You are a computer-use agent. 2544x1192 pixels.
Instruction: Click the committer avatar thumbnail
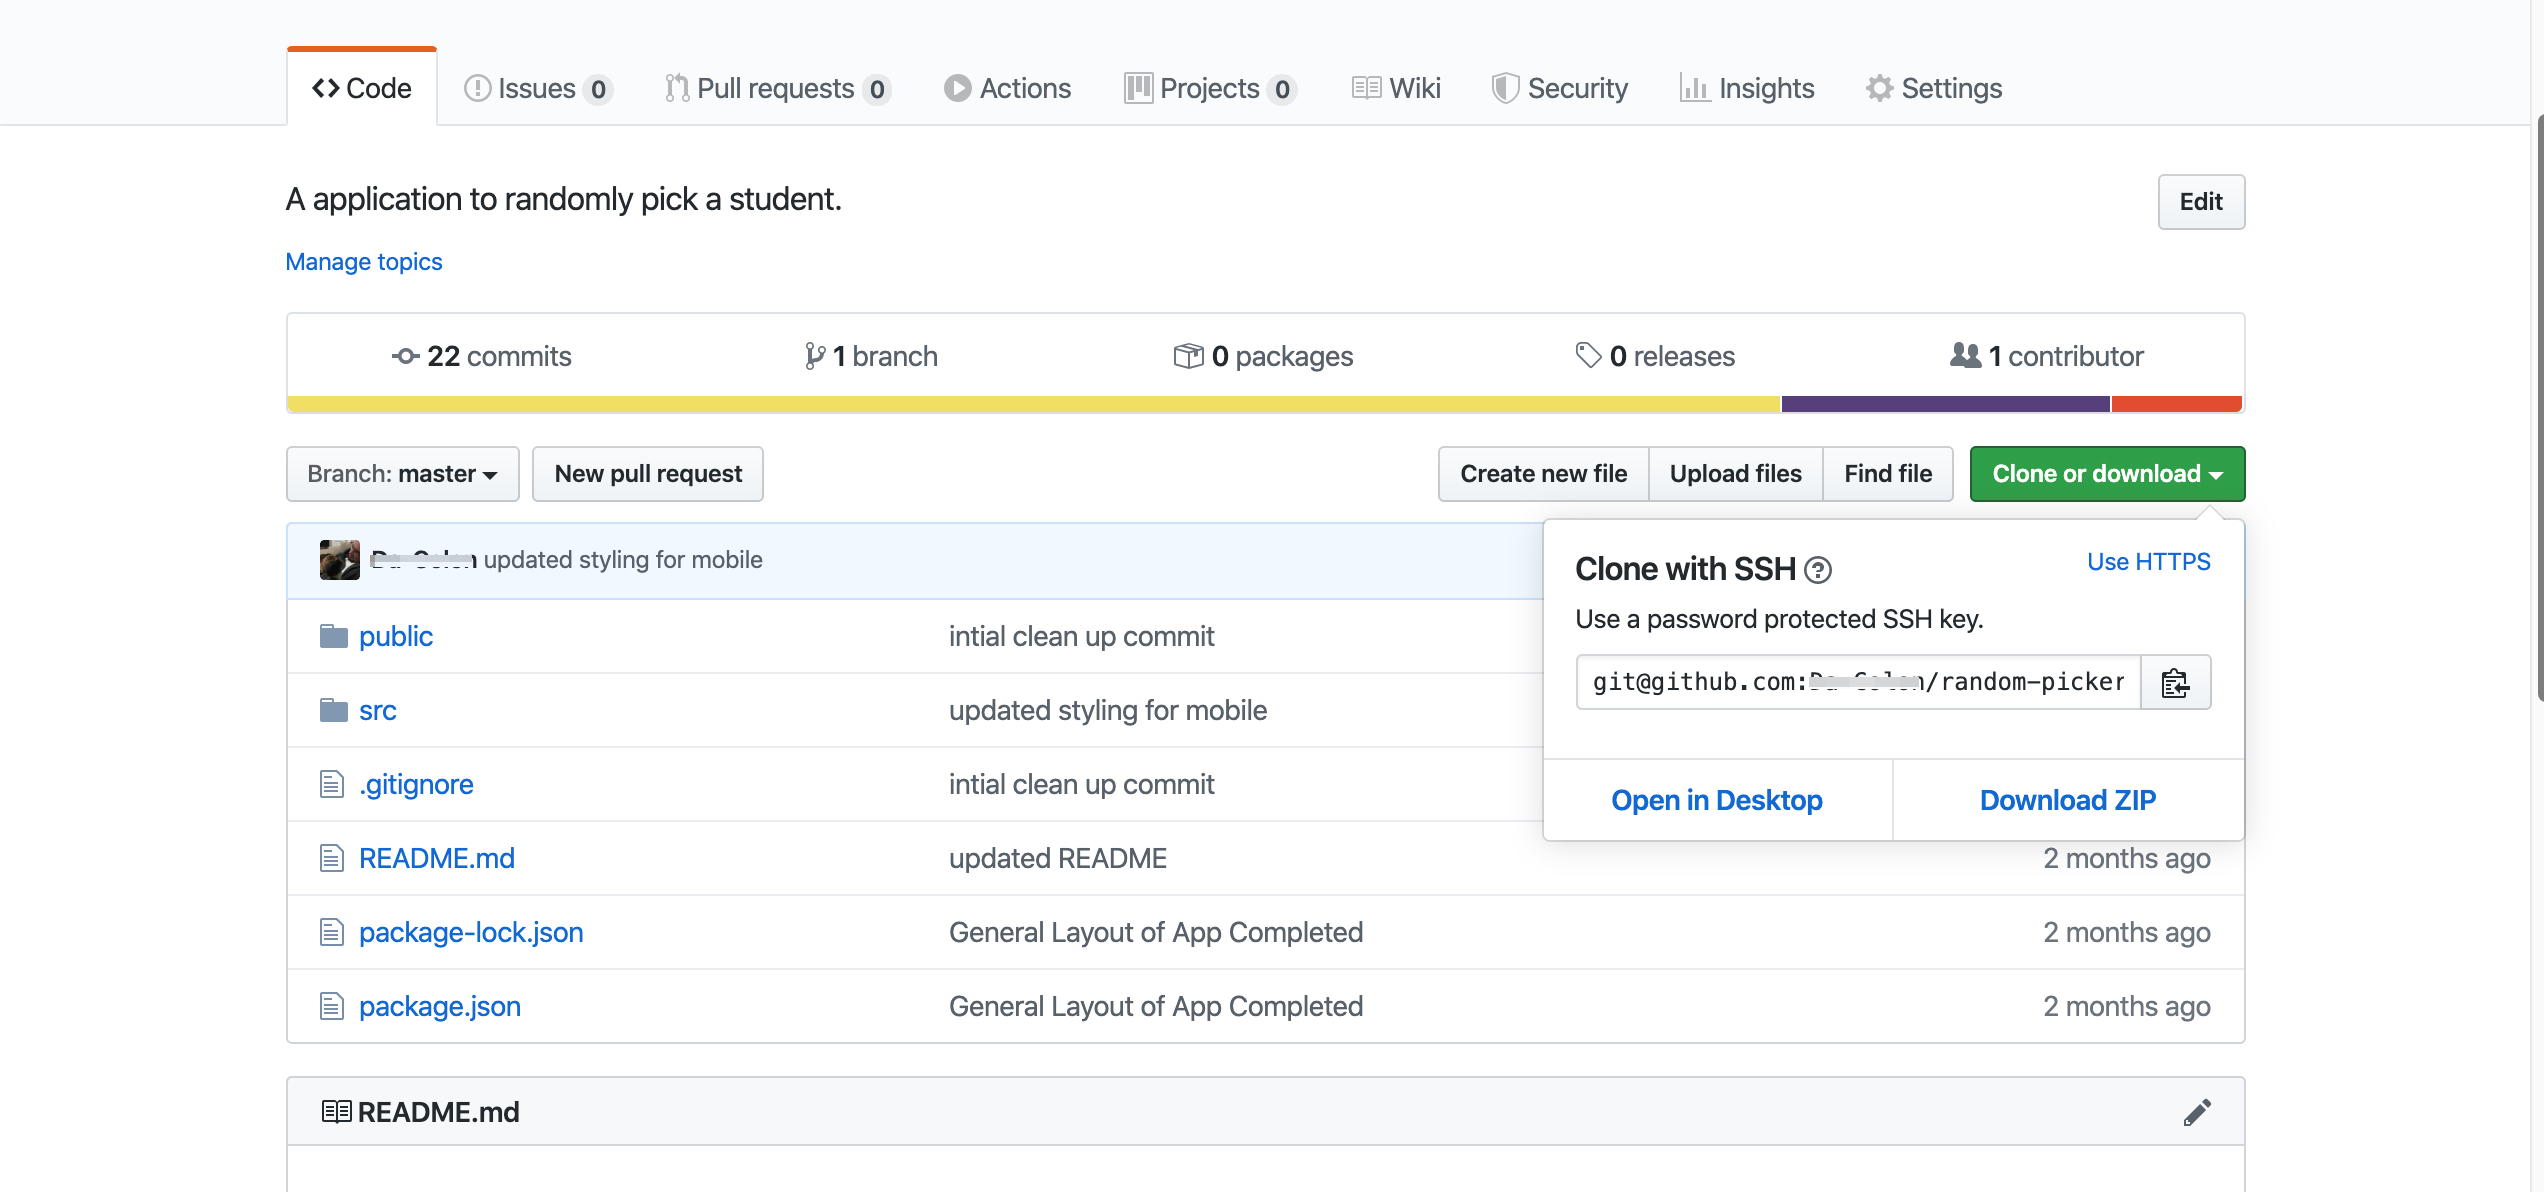coord(339,559)
